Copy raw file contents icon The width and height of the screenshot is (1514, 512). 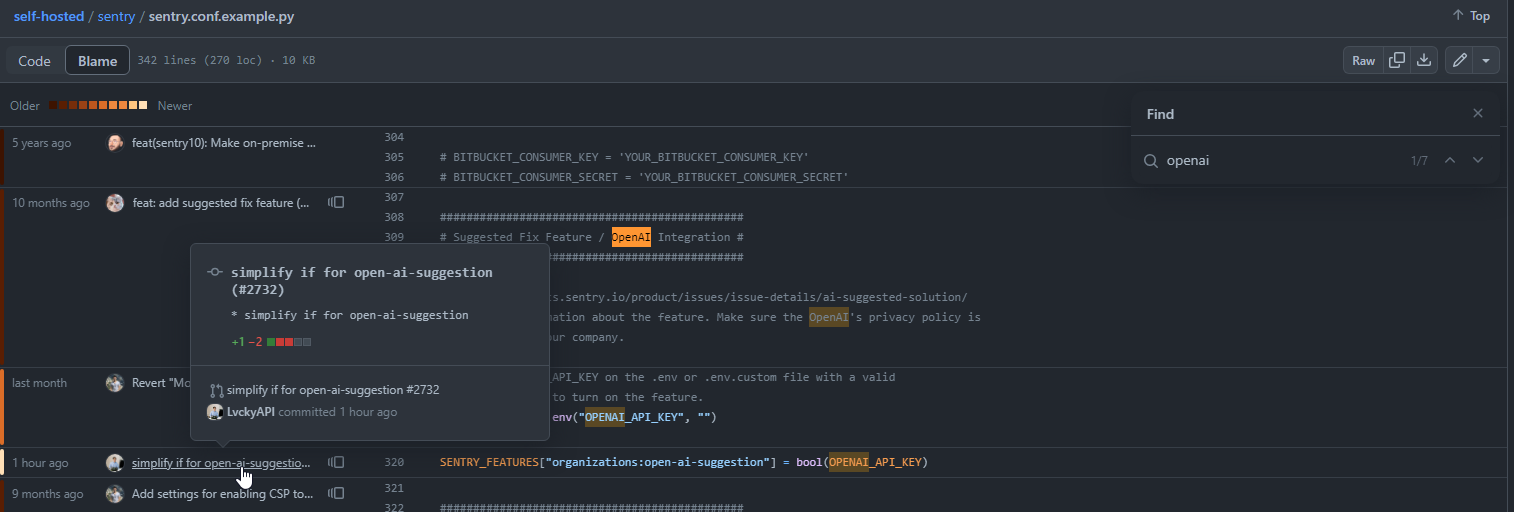click(x=1397, y=61)
